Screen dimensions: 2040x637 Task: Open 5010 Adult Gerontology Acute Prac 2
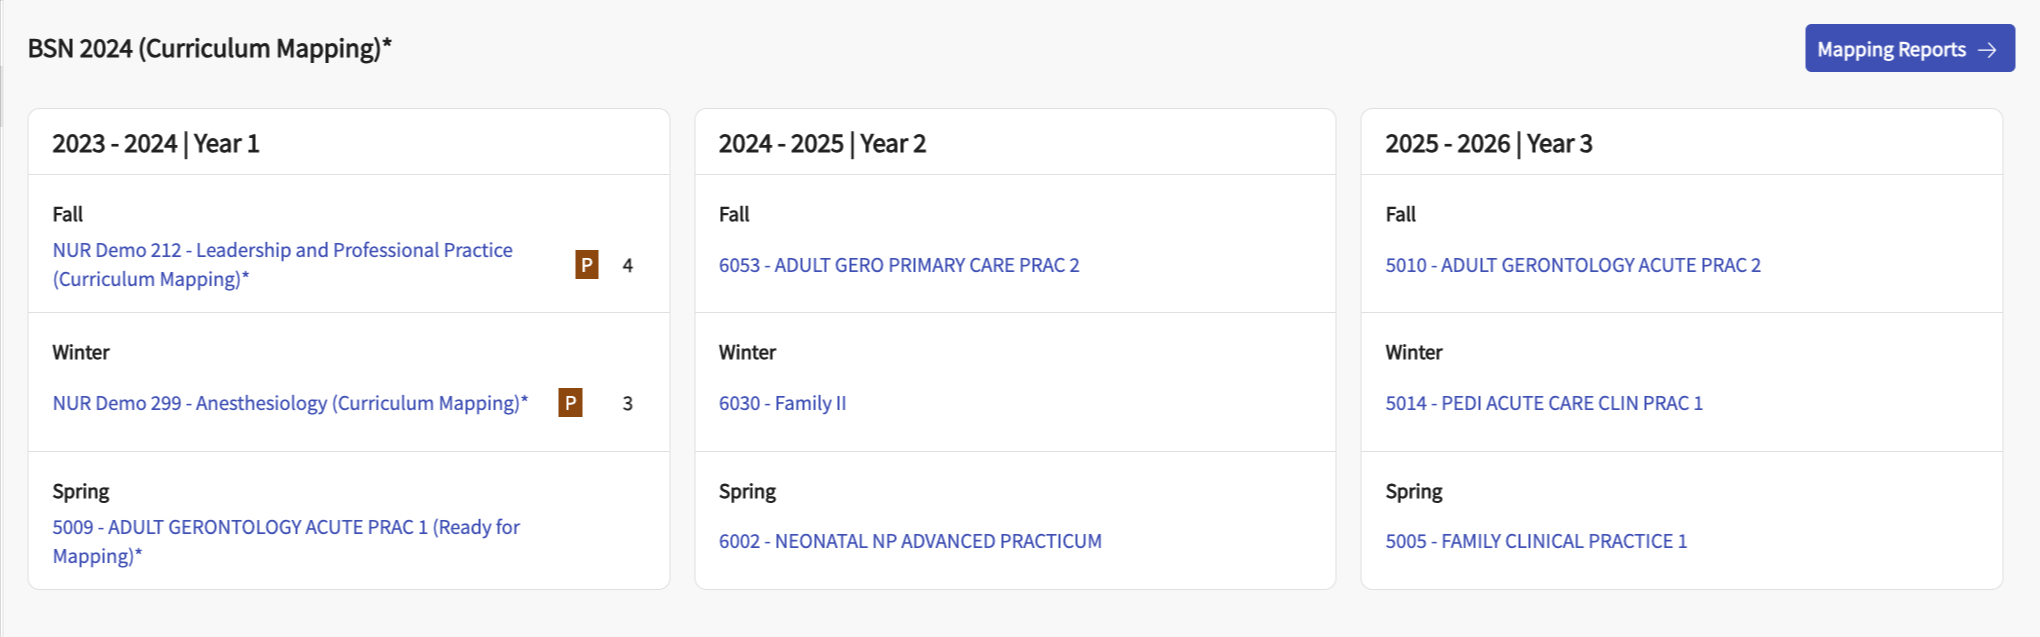pyautogui.click(x=1573, y=265)
